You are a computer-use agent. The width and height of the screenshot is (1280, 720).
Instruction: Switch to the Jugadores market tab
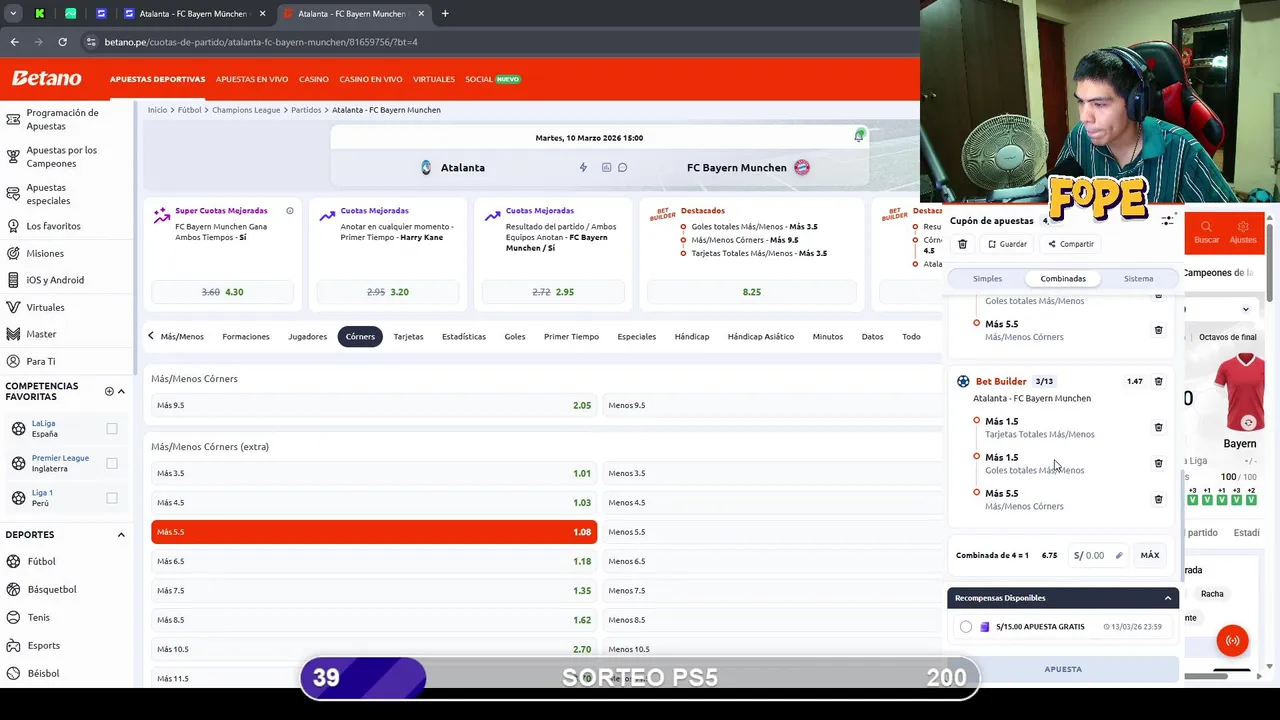307,337
